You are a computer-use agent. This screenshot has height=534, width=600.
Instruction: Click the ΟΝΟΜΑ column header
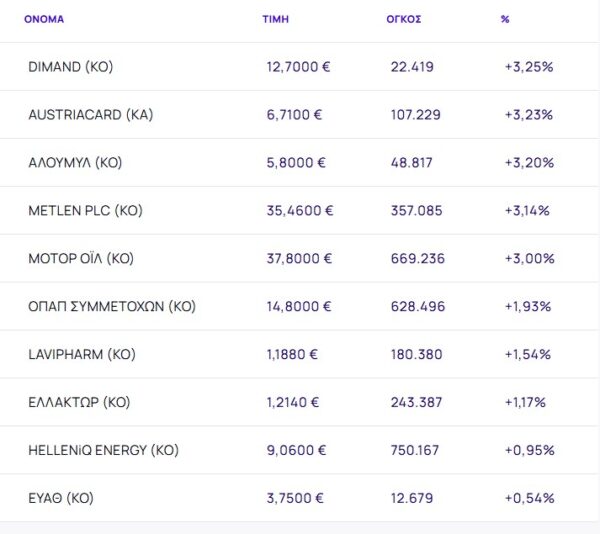click(44, 19)
